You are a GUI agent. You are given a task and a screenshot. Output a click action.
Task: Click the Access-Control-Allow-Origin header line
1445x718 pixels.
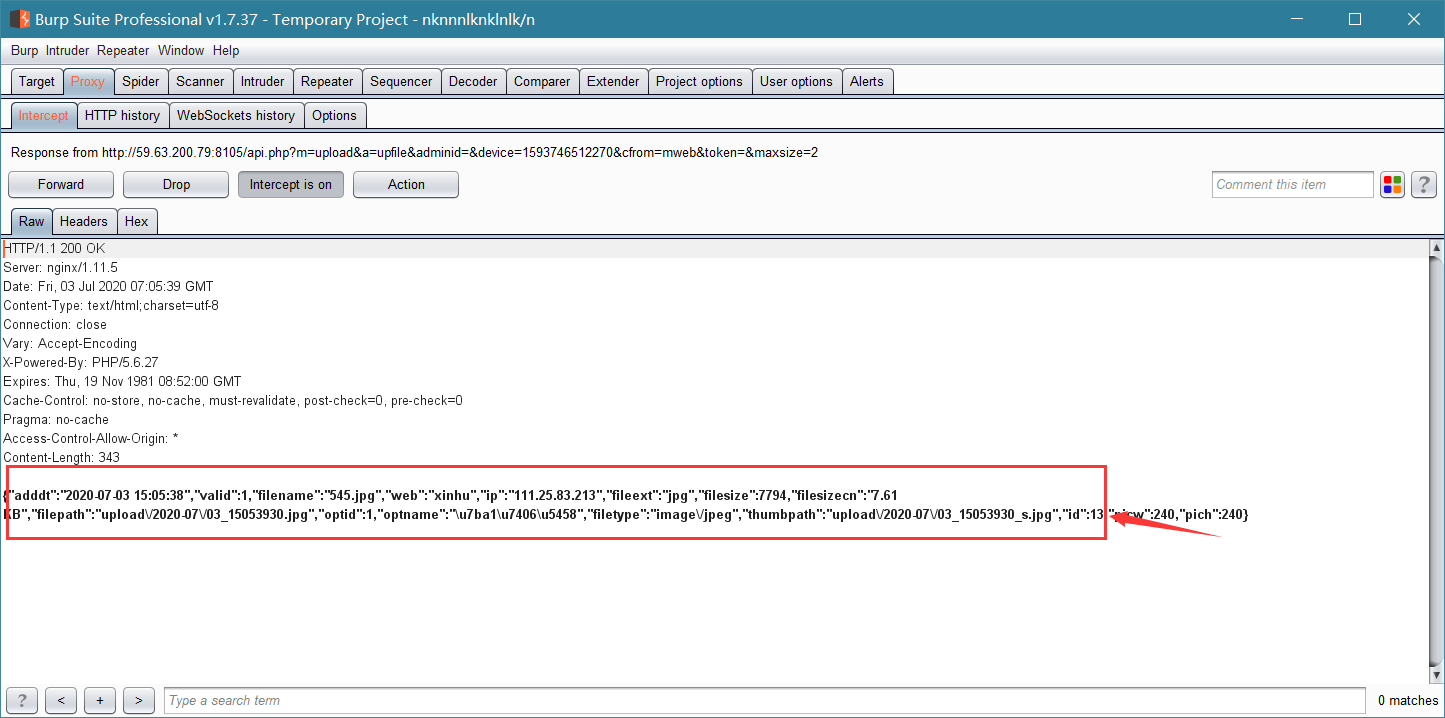click(91, 438)
